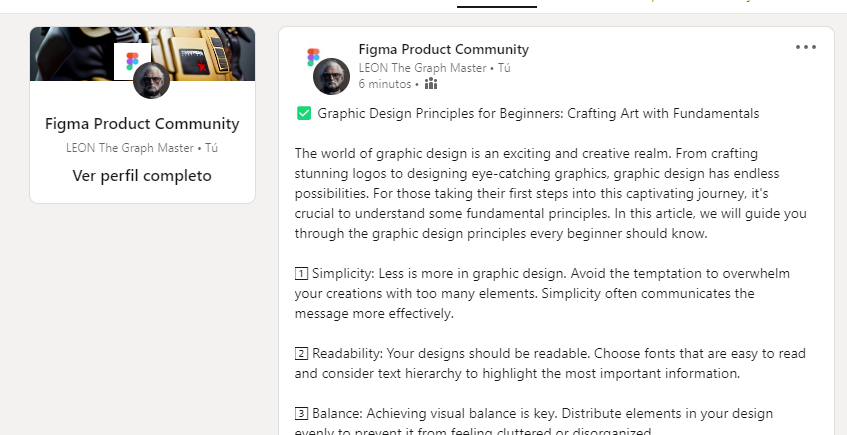Screen dimensions: 847x435
Task: Click the number 2 keycap emoji
Action: 301,354
